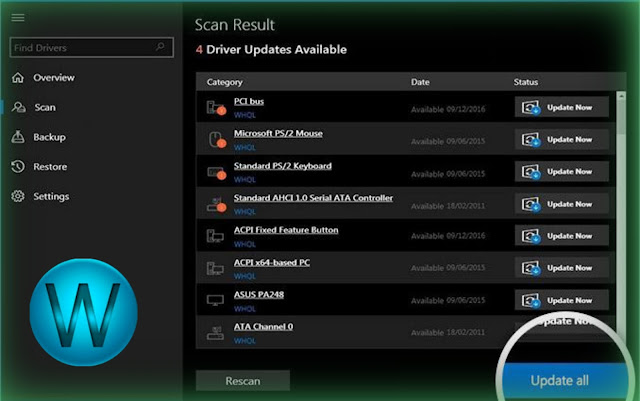
Task: Click the scrollbar up arrow in driver list
Action: [621, 96]
